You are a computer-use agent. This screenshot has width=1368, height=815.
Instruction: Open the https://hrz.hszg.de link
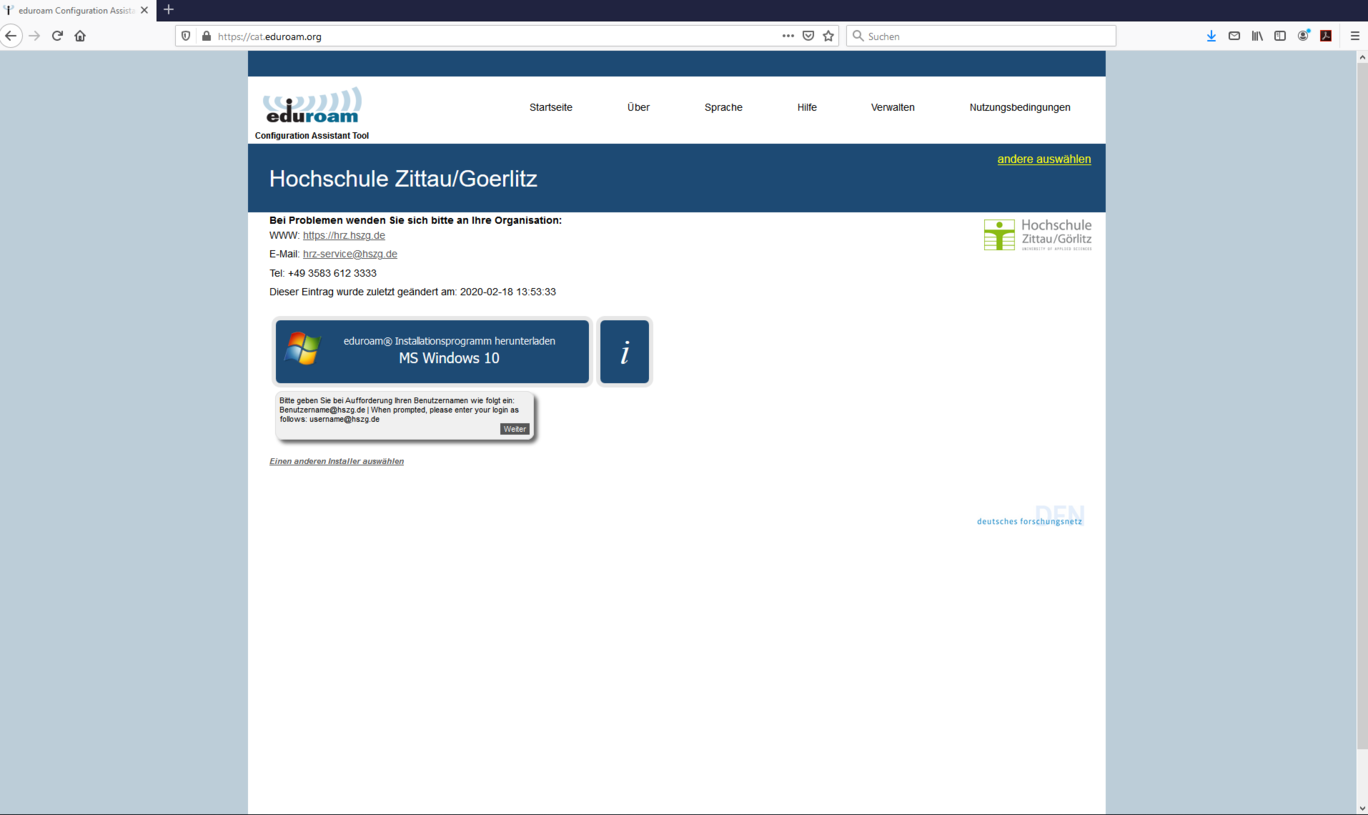pyautogui.click(x=344, y=236)
